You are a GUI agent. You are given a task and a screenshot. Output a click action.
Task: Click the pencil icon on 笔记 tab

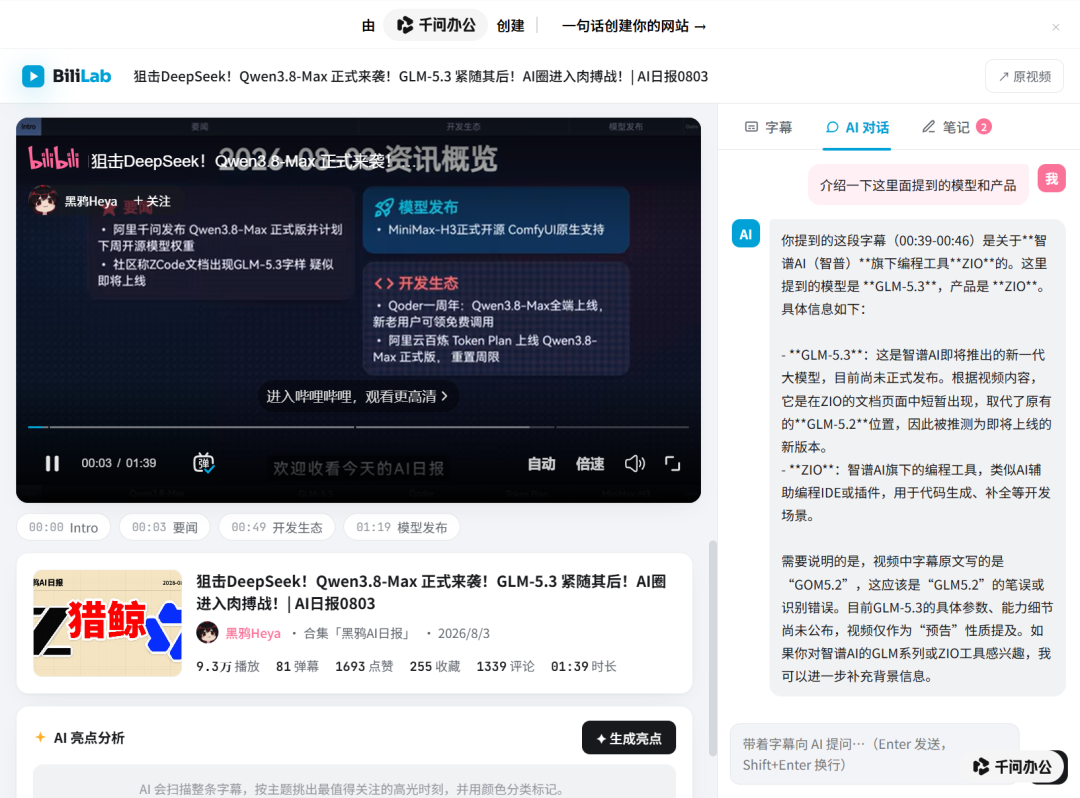929,127
